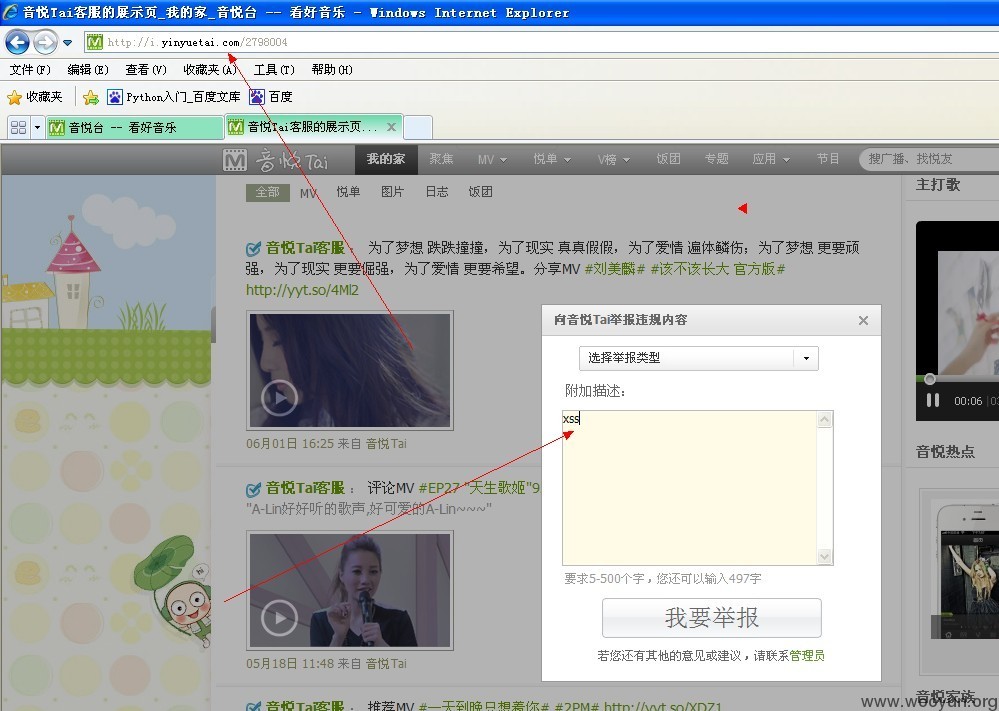999x711 pixels.
Task: Expand the tab list dropdown arrow
Action: pyautogui.click(x=37, y=127)
